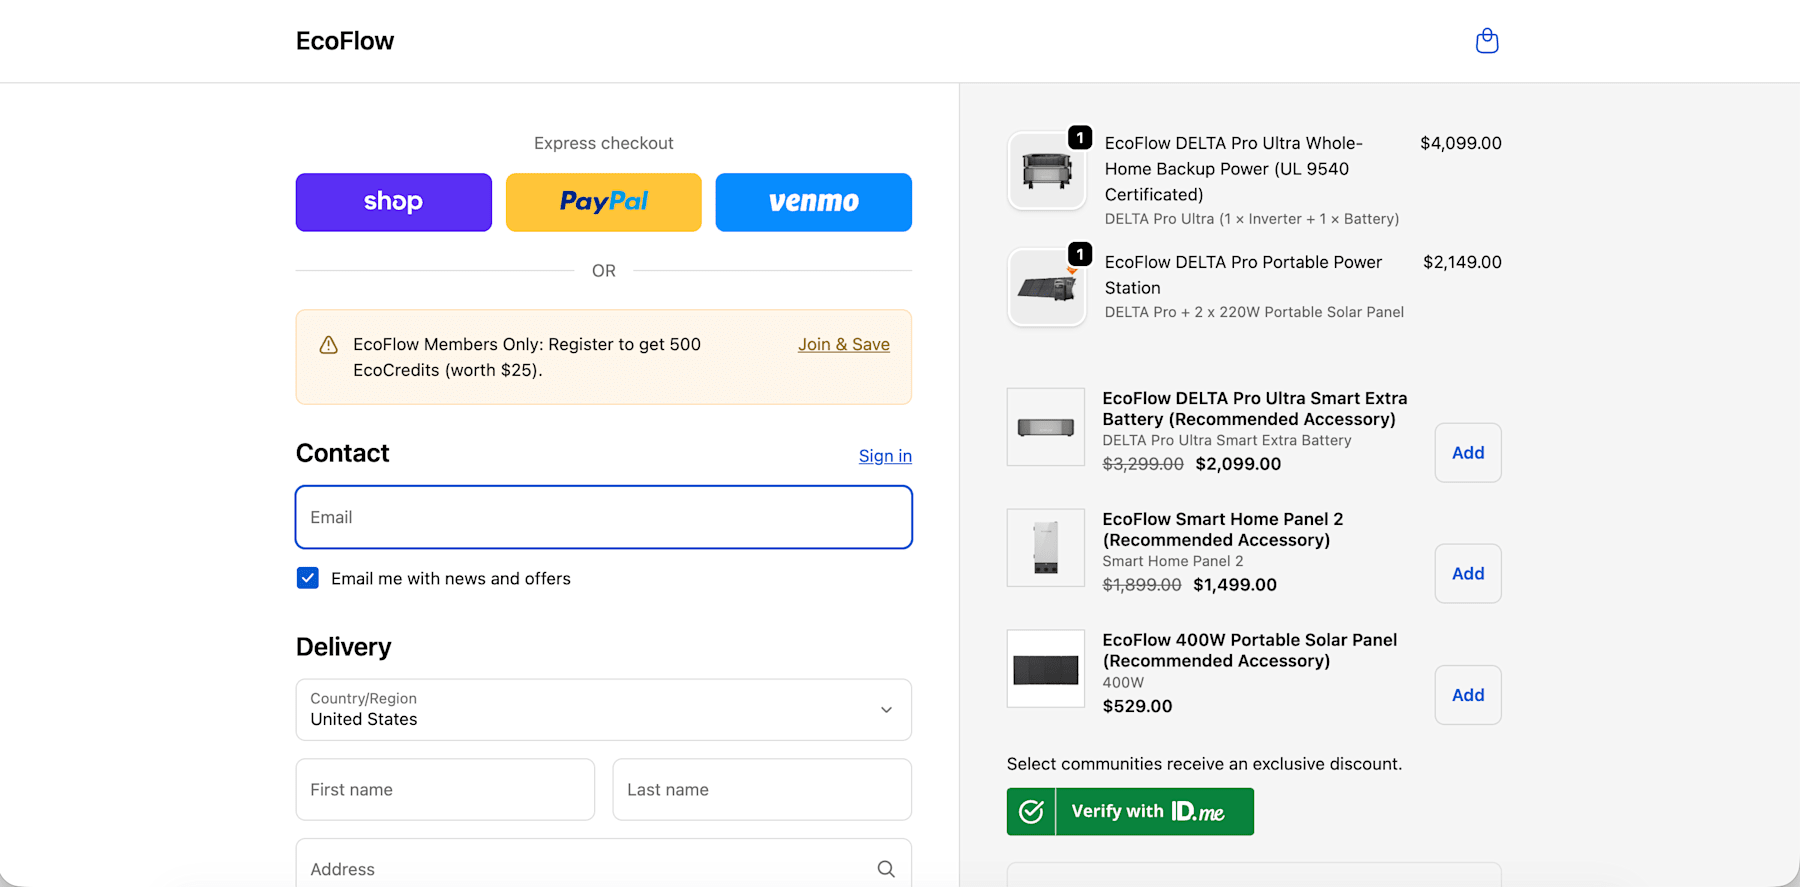Click the Express checkout heading text
This screenshot has width=1800, height=887.
pos(604,143)
